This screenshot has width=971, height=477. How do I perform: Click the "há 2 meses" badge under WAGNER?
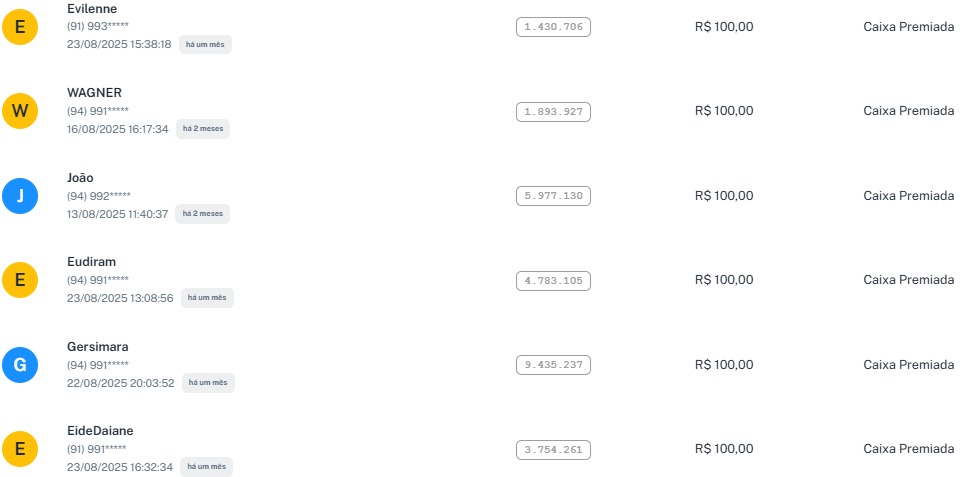203,129
